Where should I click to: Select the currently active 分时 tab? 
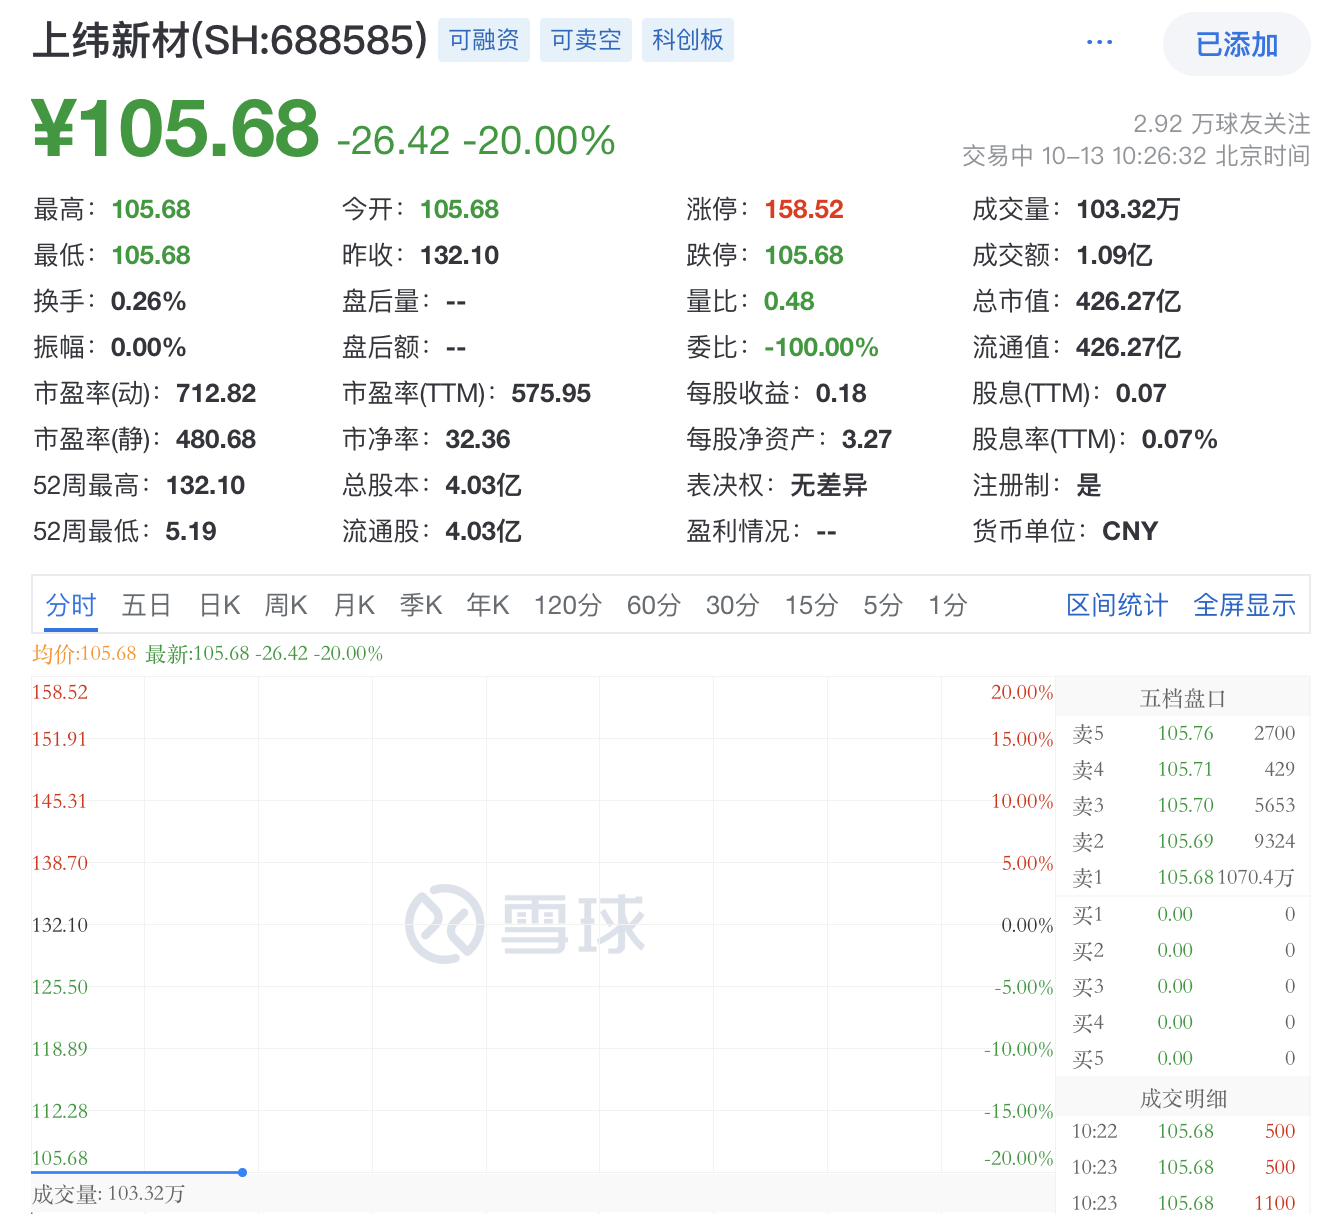(x=70, y=605)
